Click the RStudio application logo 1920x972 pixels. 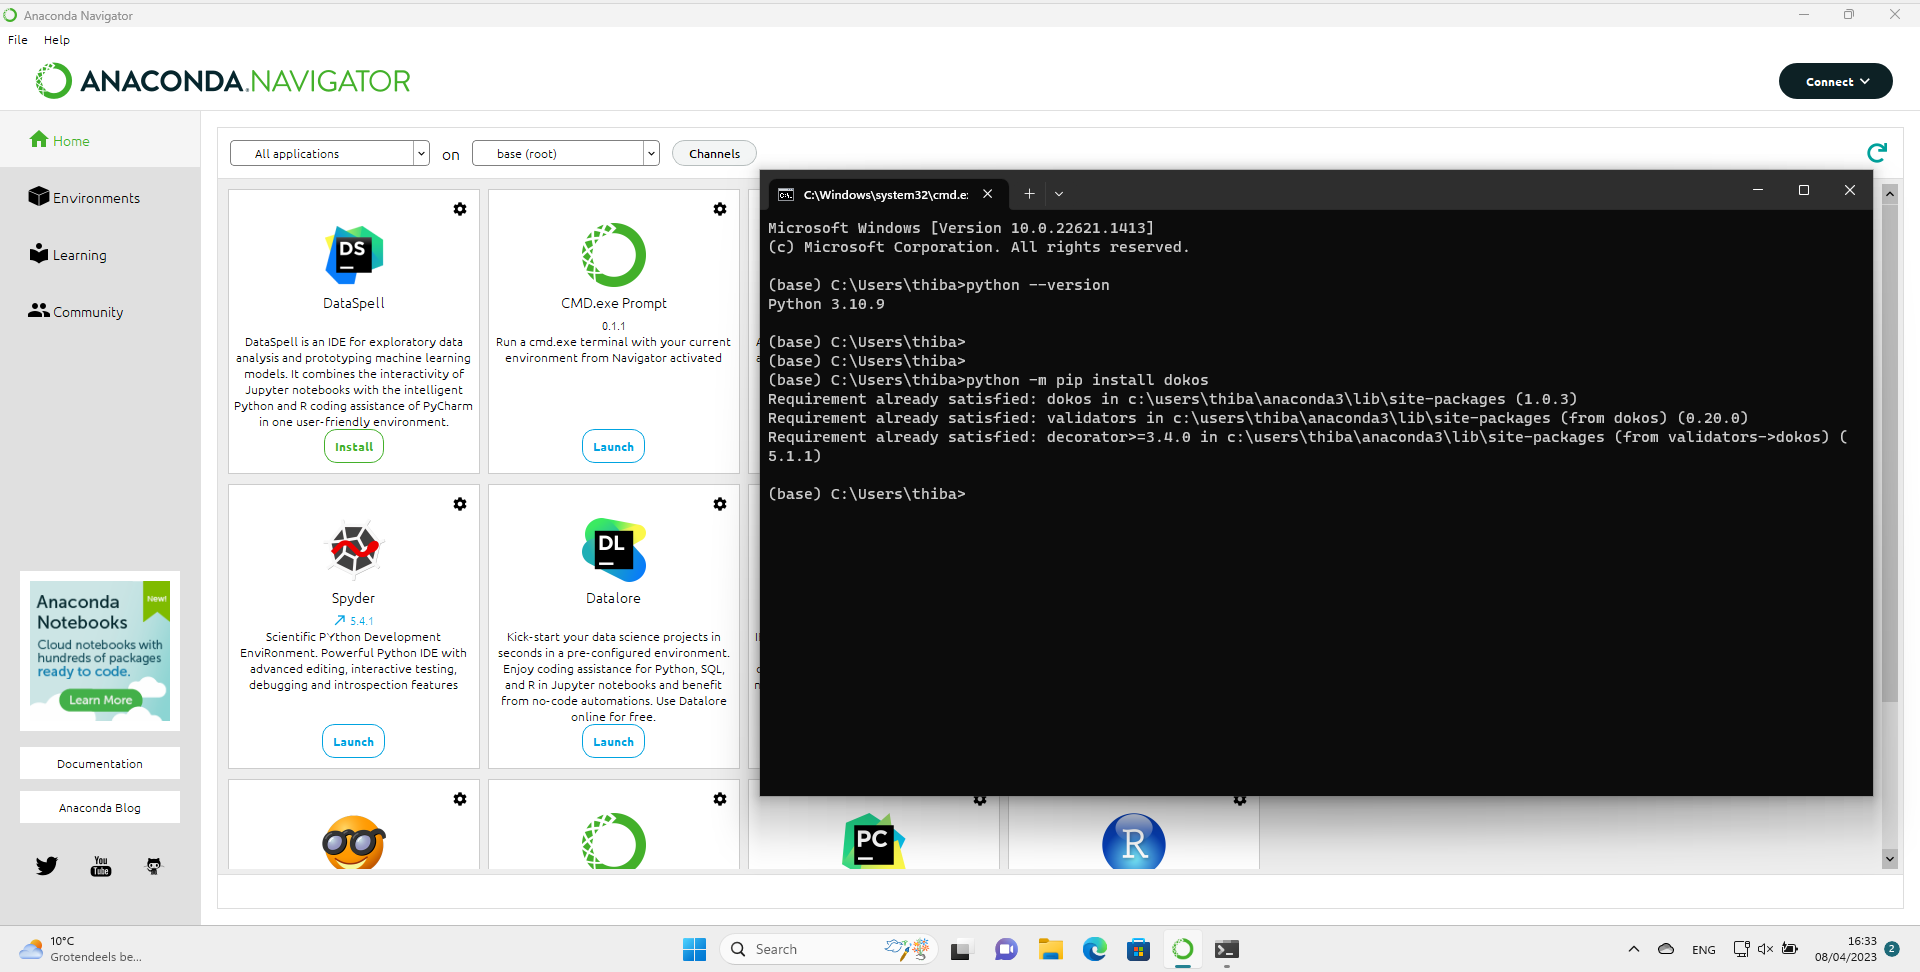(1134, 841)
